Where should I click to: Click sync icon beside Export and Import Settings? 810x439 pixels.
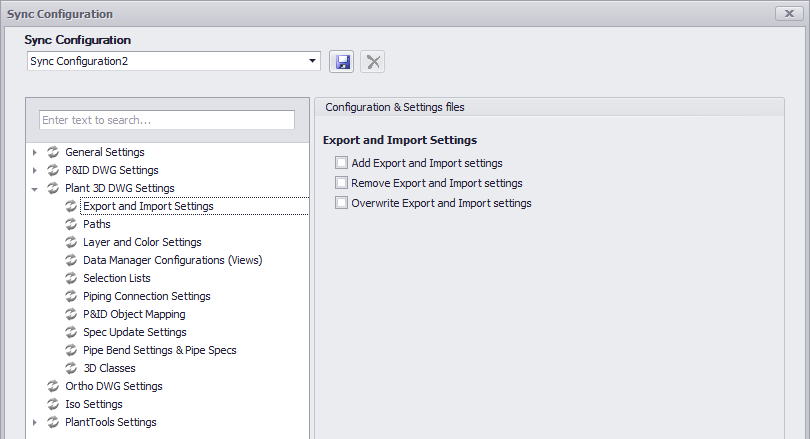tap(71, 206)
